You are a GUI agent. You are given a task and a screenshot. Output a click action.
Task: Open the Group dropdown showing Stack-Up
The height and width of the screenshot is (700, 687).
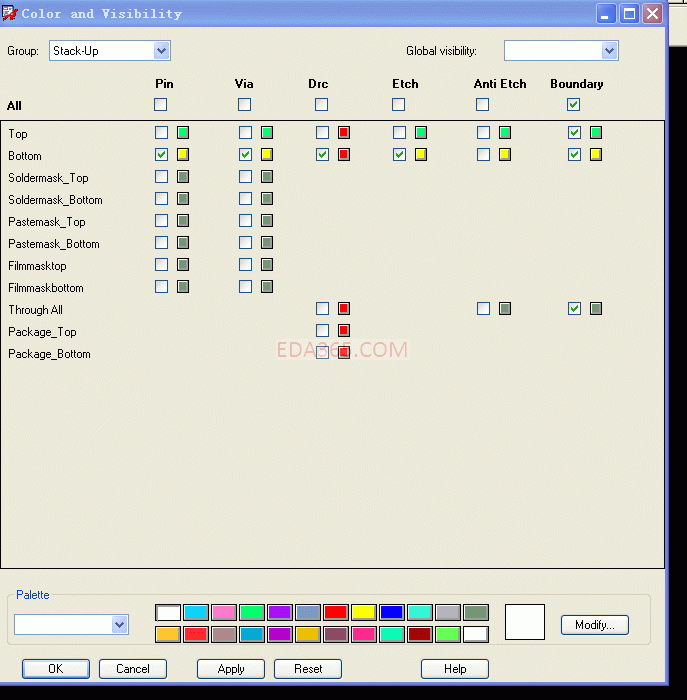(110, 51)
